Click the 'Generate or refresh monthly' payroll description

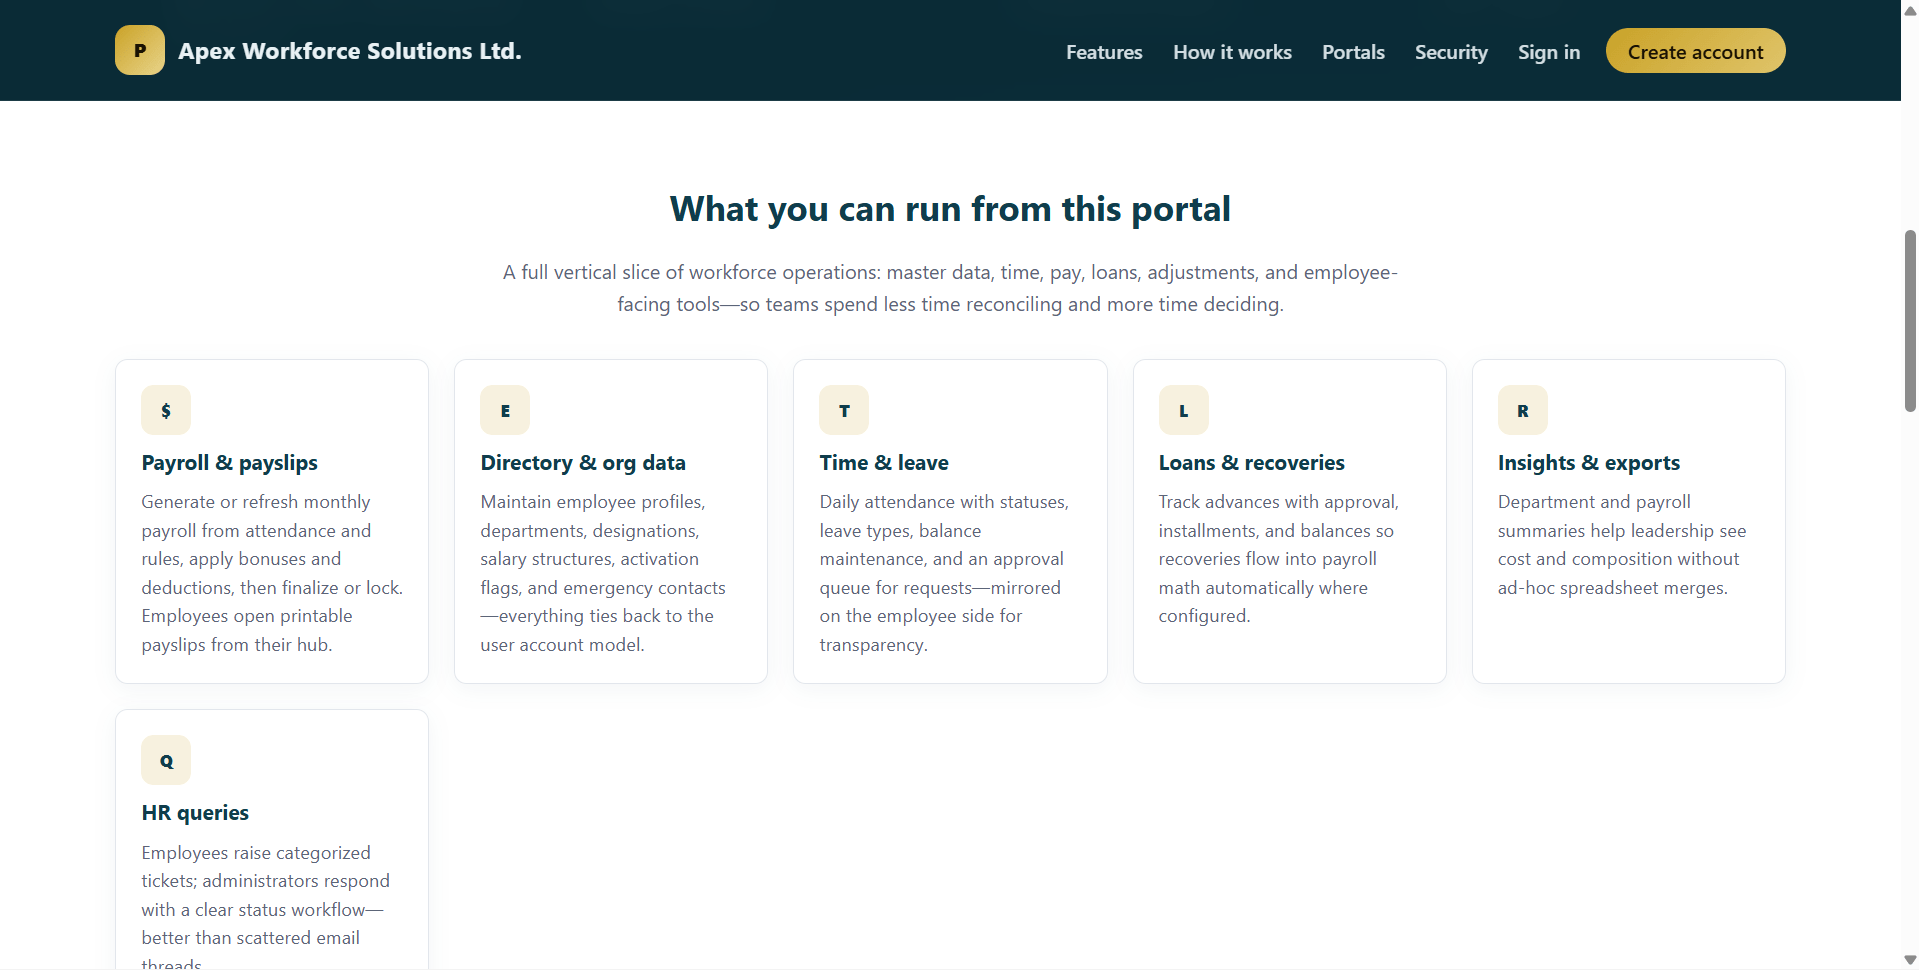272,573
